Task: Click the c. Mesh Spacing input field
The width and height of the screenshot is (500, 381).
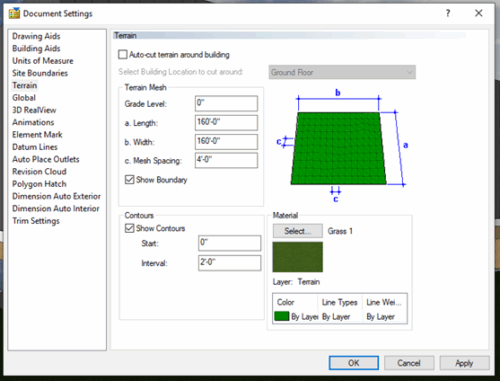Action: tap(226, 160)
